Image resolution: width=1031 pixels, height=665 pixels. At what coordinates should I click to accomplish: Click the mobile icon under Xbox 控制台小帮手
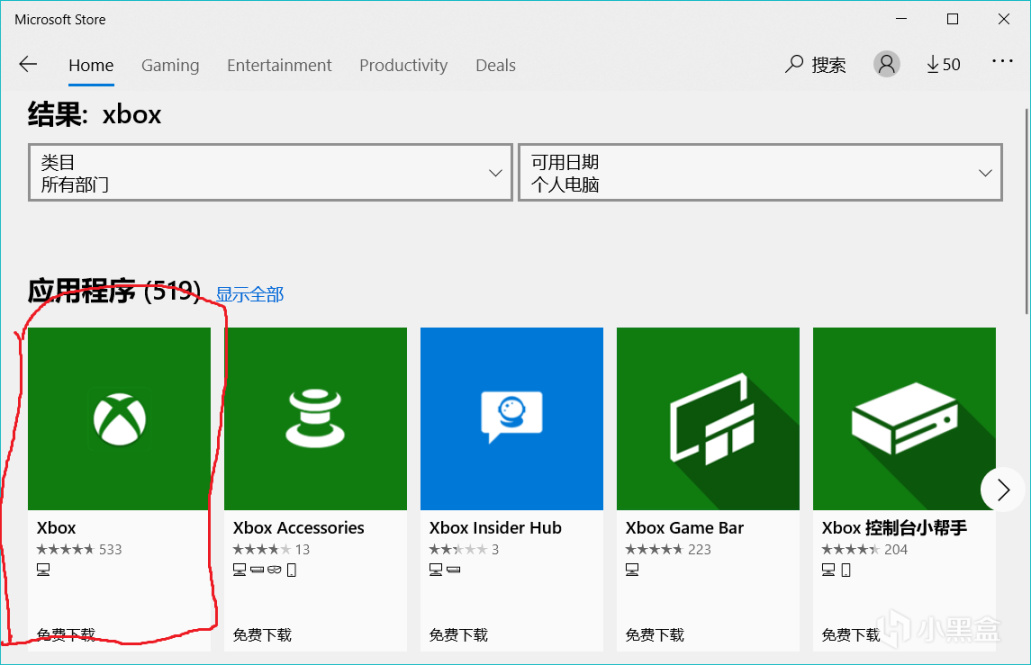846,570
